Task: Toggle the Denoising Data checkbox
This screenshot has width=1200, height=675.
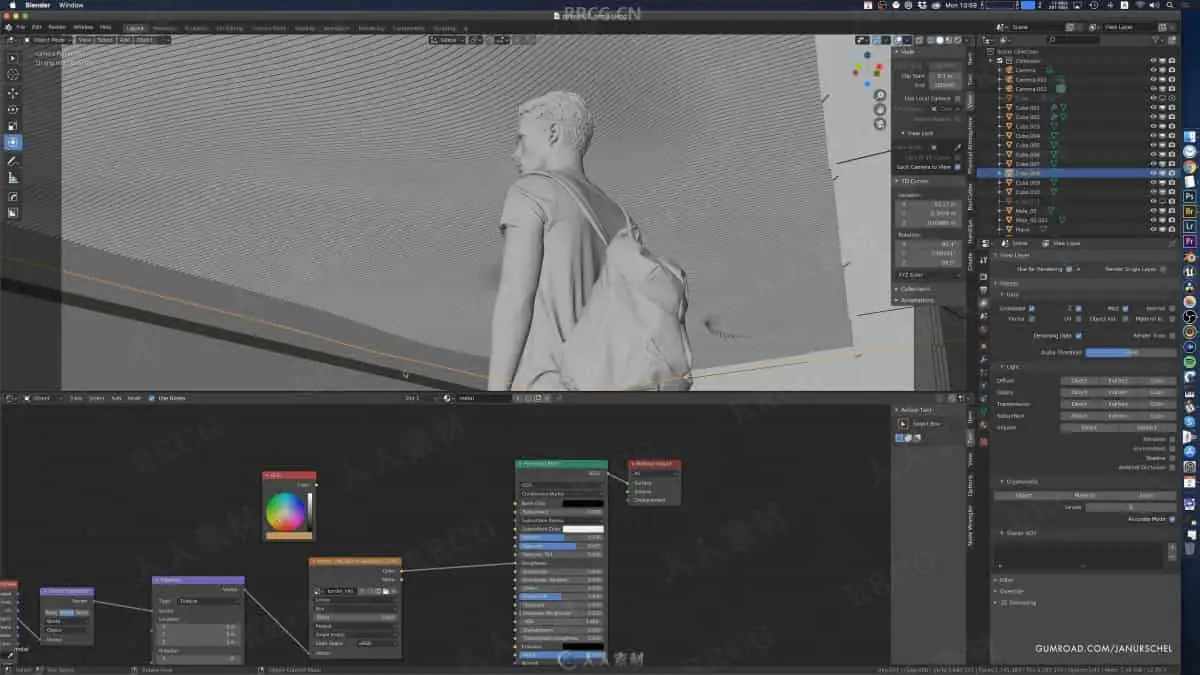Action: pos(1078,336)
